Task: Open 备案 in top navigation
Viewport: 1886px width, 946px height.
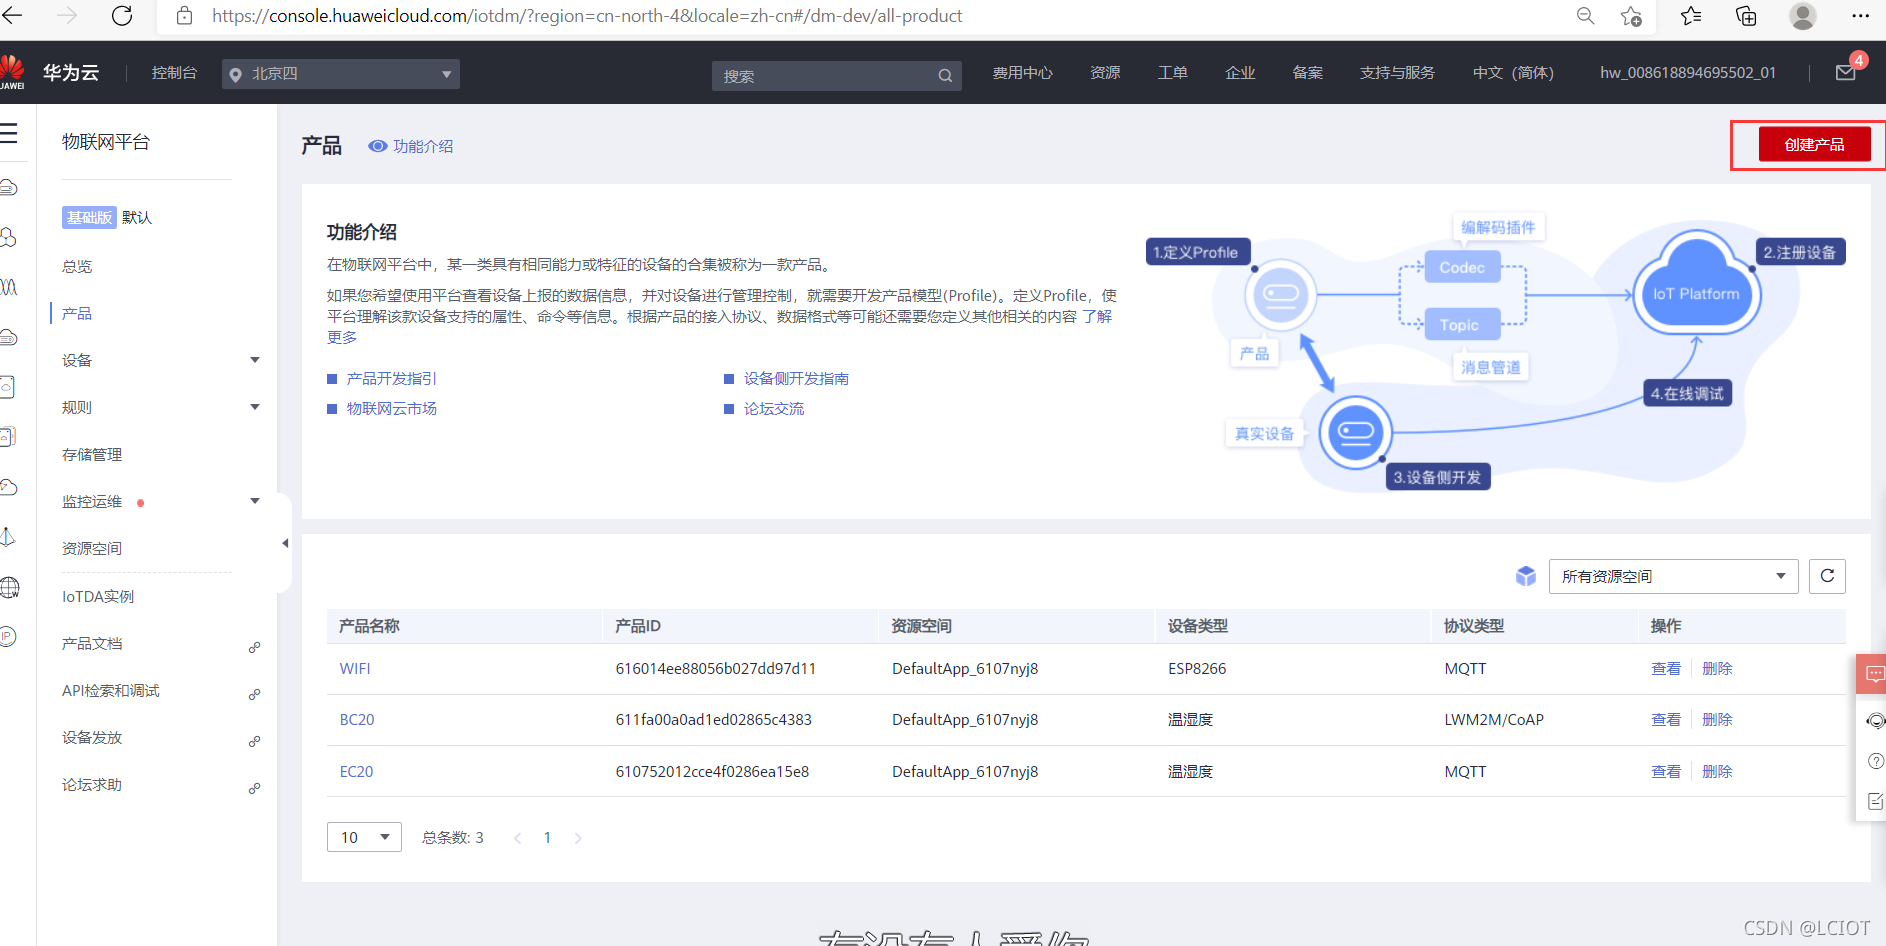Action: tap(1307, 73)
